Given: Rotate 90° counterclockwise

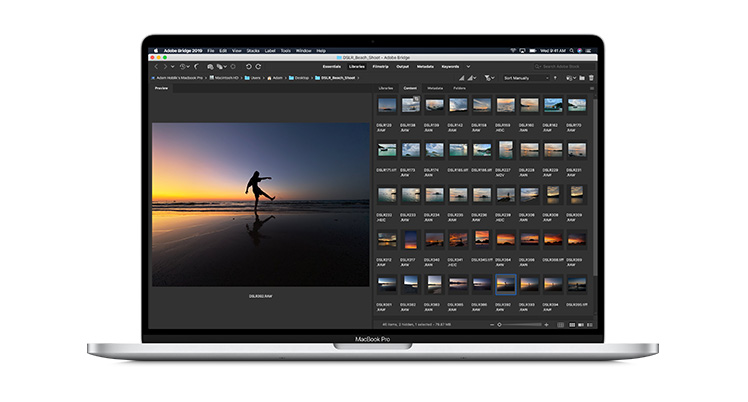Looking at the screenshot, I should pyautogui.click(x=249, y=67).
